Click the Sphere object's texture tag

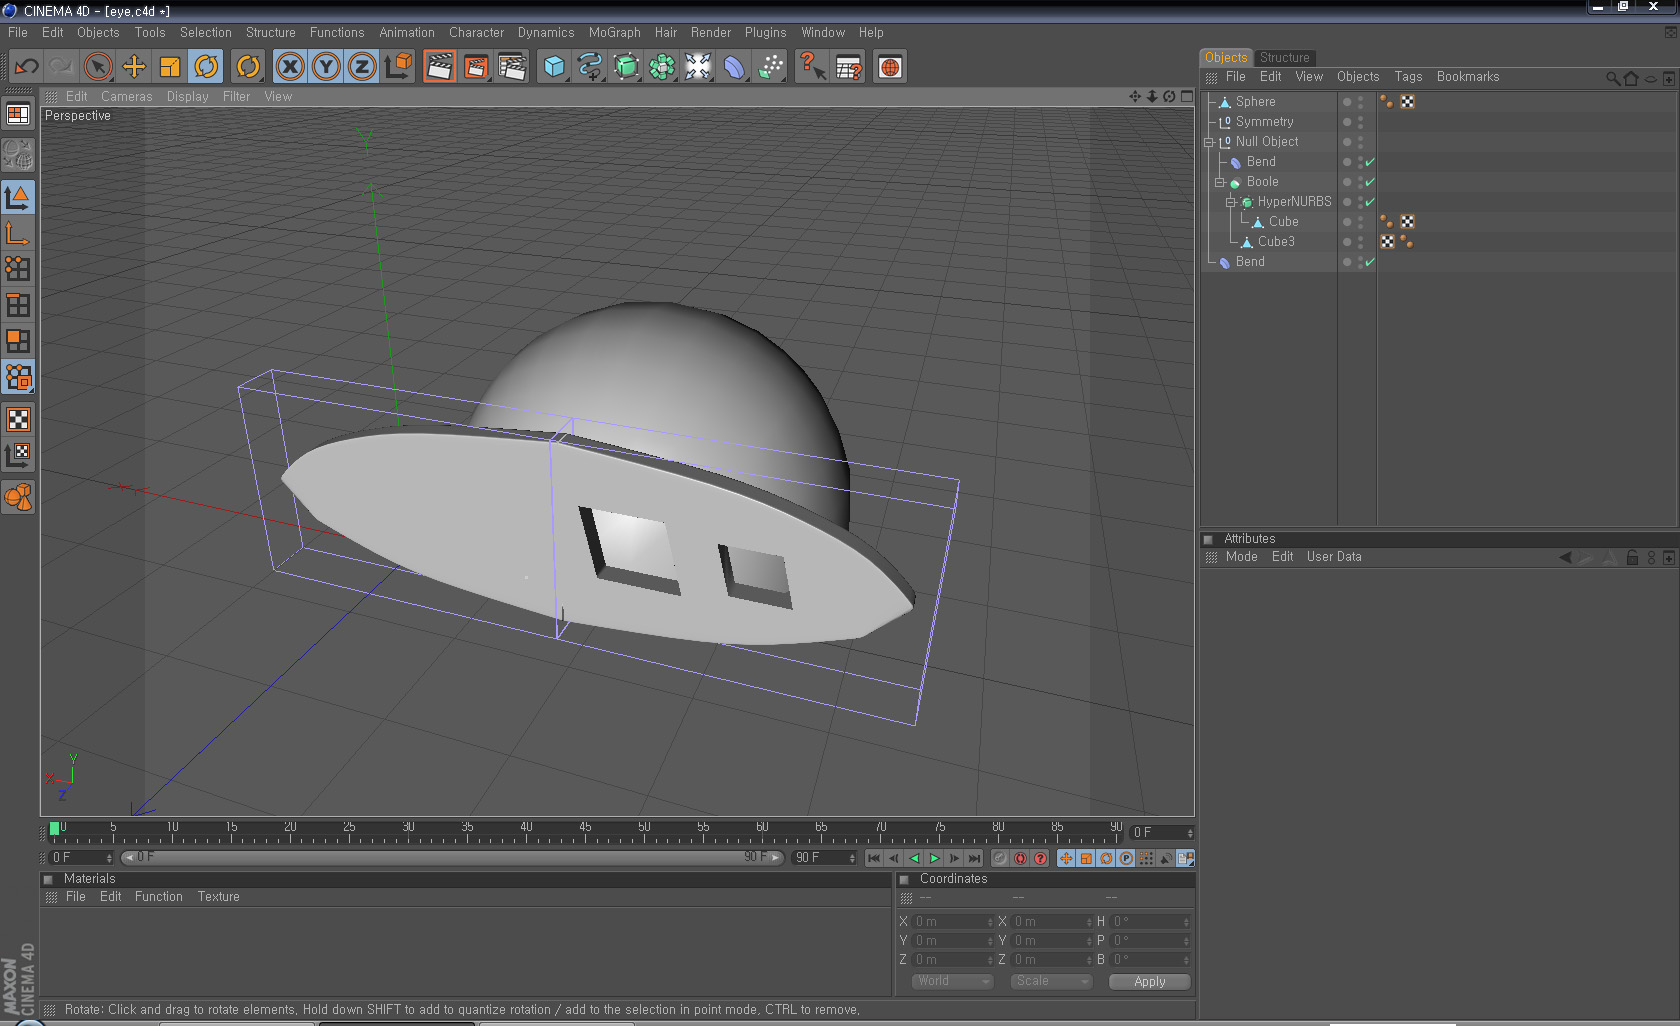(x=1407, y=102)
